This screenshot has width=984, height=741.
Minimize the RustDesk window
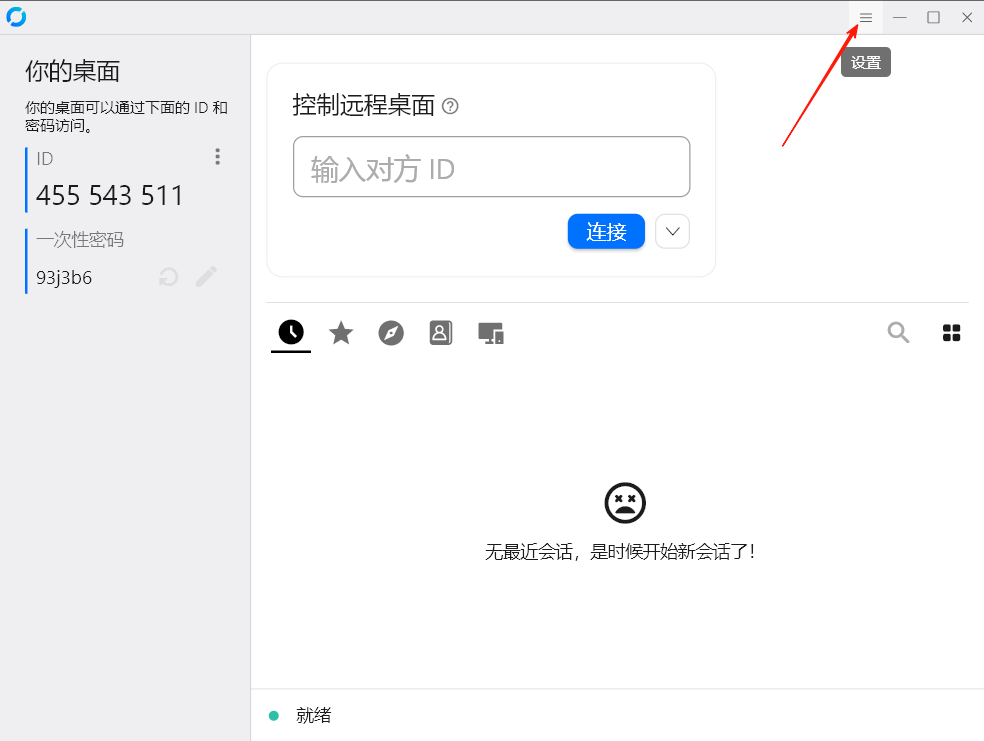900,18
